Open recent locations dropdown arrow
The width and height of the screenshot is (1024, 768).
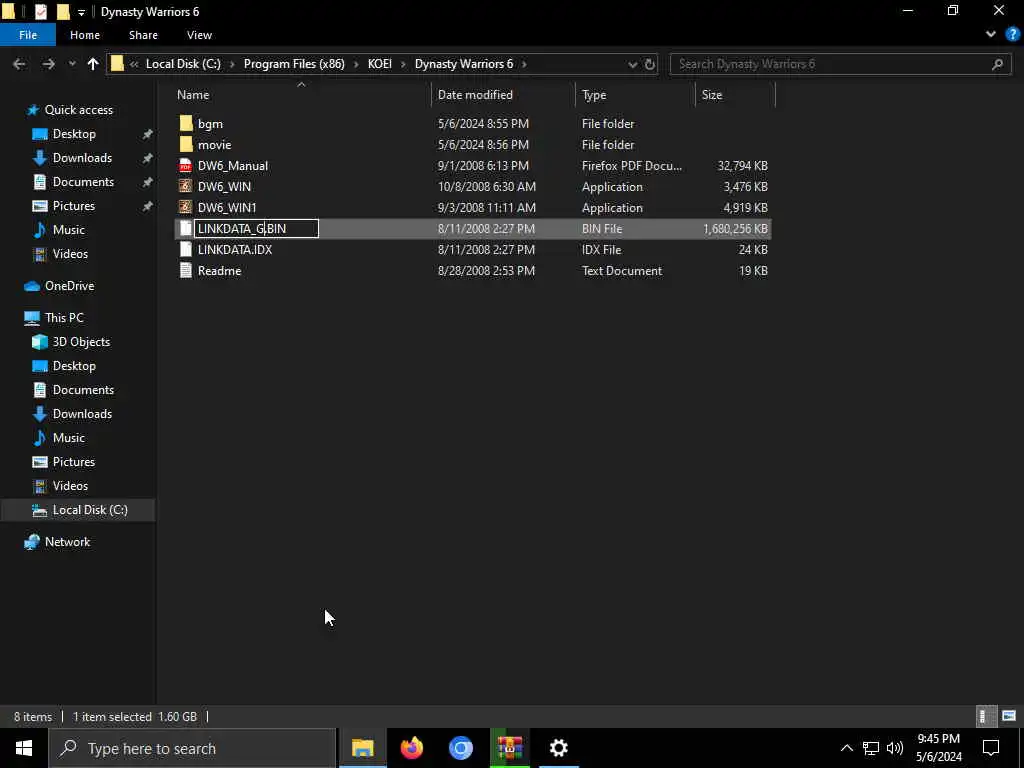72,64
